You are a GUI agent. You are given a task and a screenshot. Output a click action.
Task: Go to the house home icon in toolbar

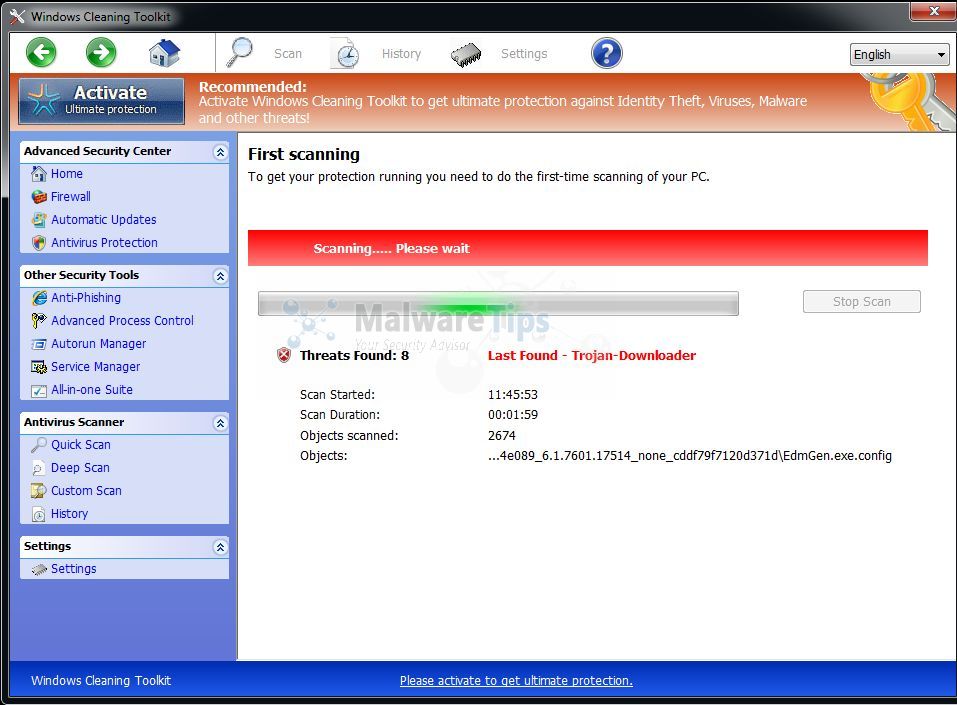[x=164, y=53]
